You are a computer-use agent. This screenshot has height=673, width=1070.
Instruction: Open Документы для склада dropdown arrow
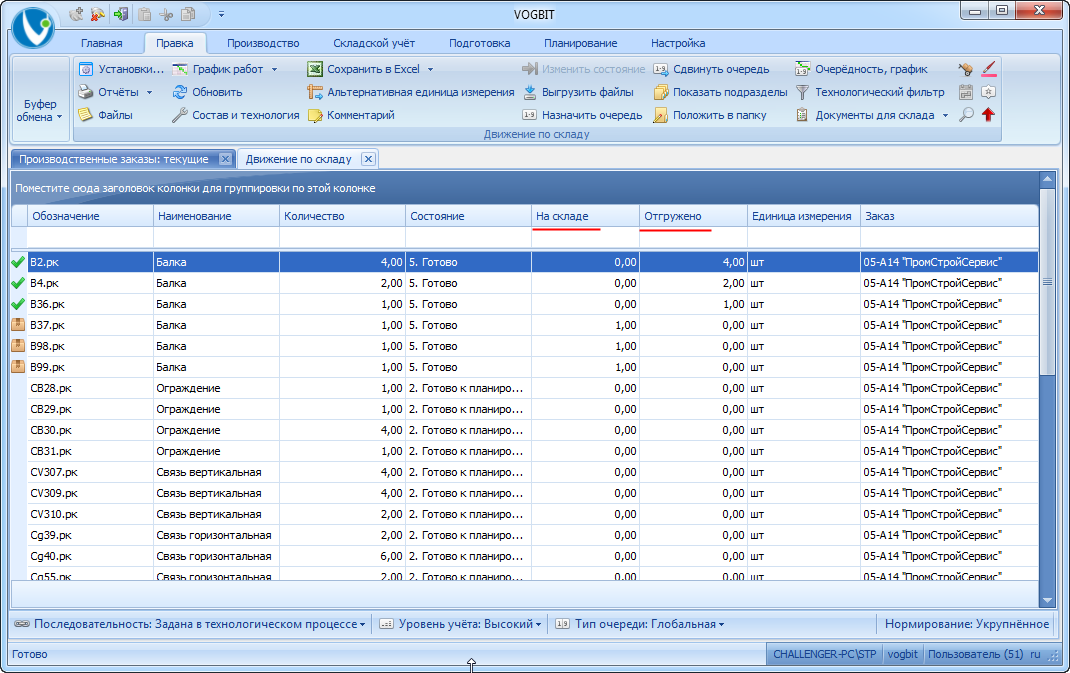[x=945, y=116]
